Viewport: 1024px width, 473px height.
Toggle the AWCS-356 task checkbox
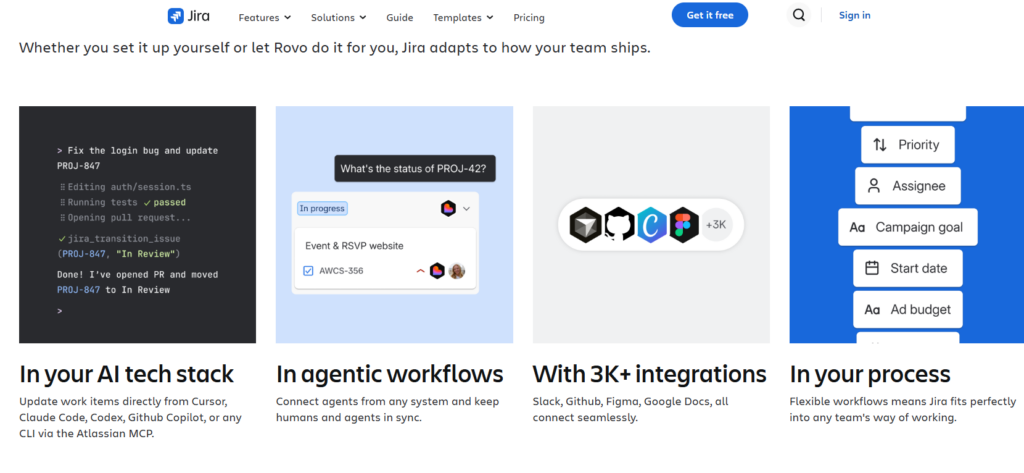point(308,270)
